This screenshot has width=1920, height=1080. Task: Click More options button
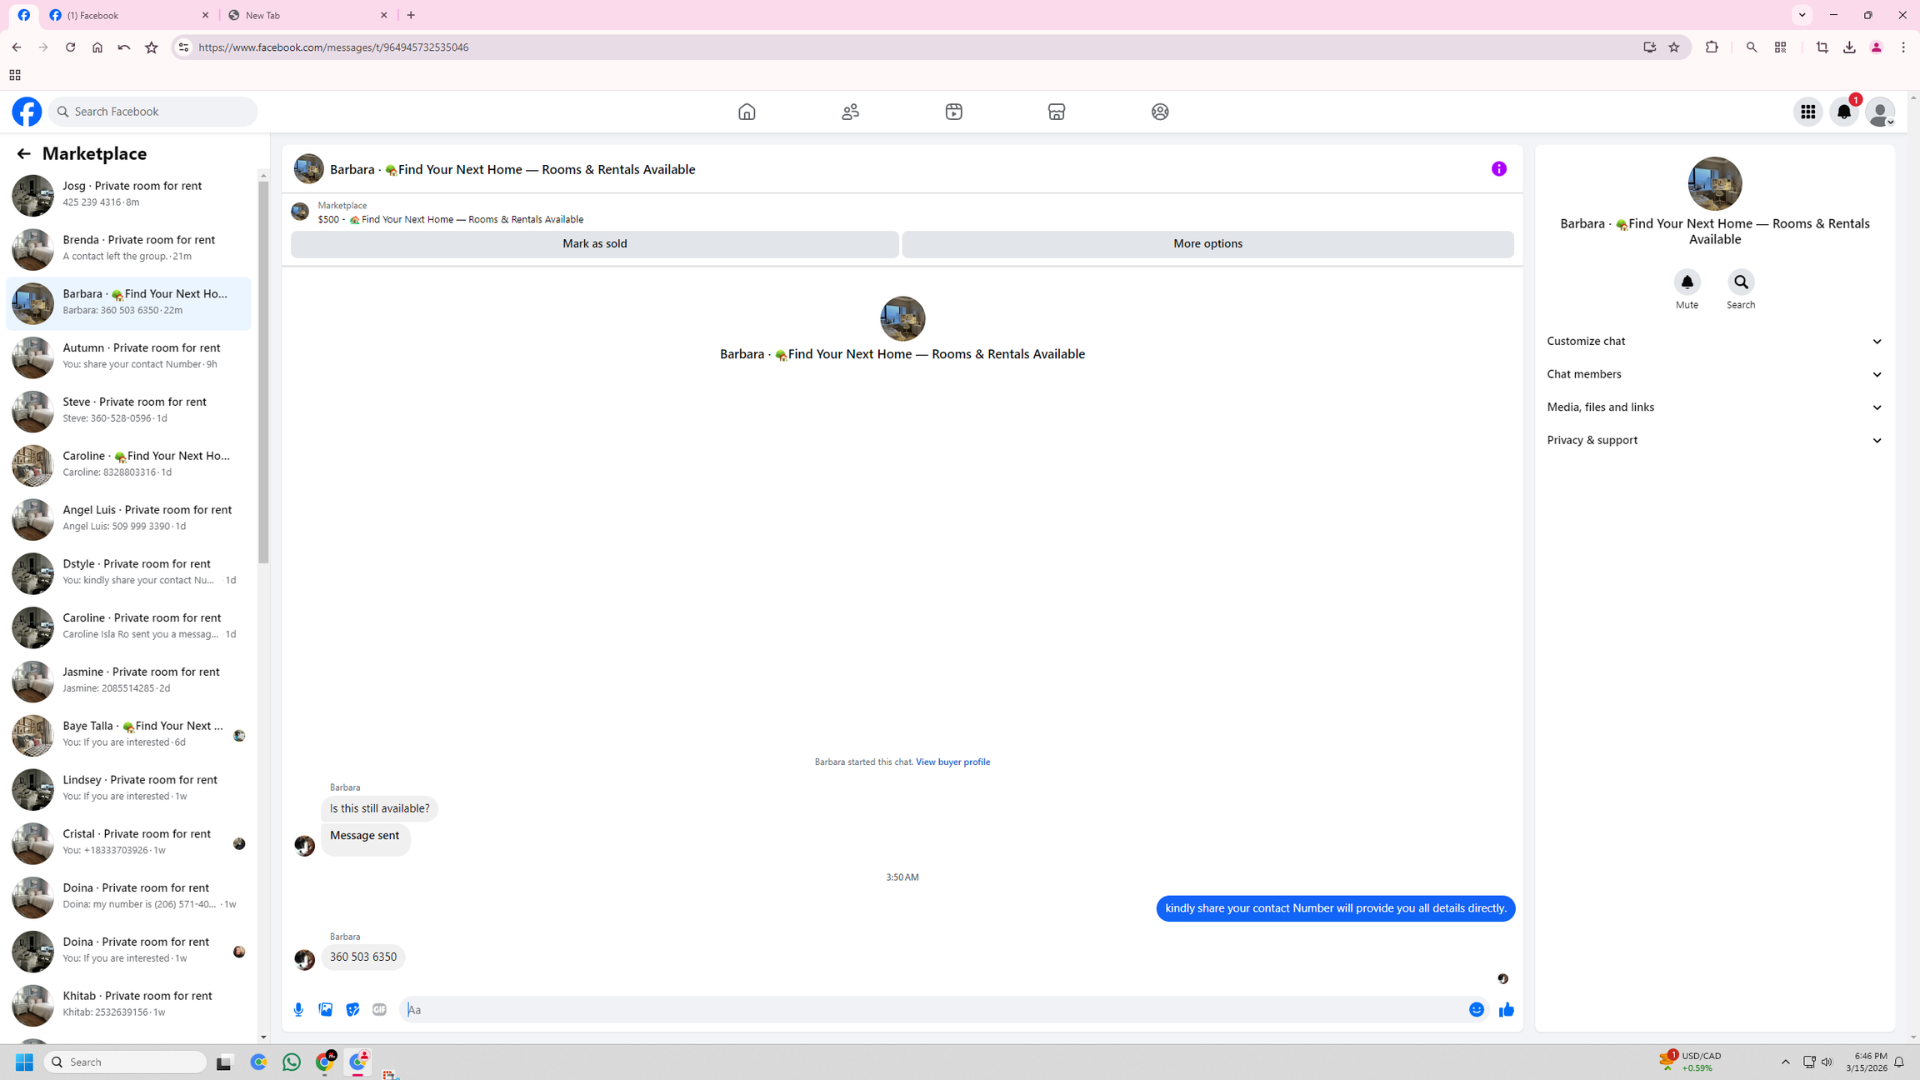(x=1207, y=244)
